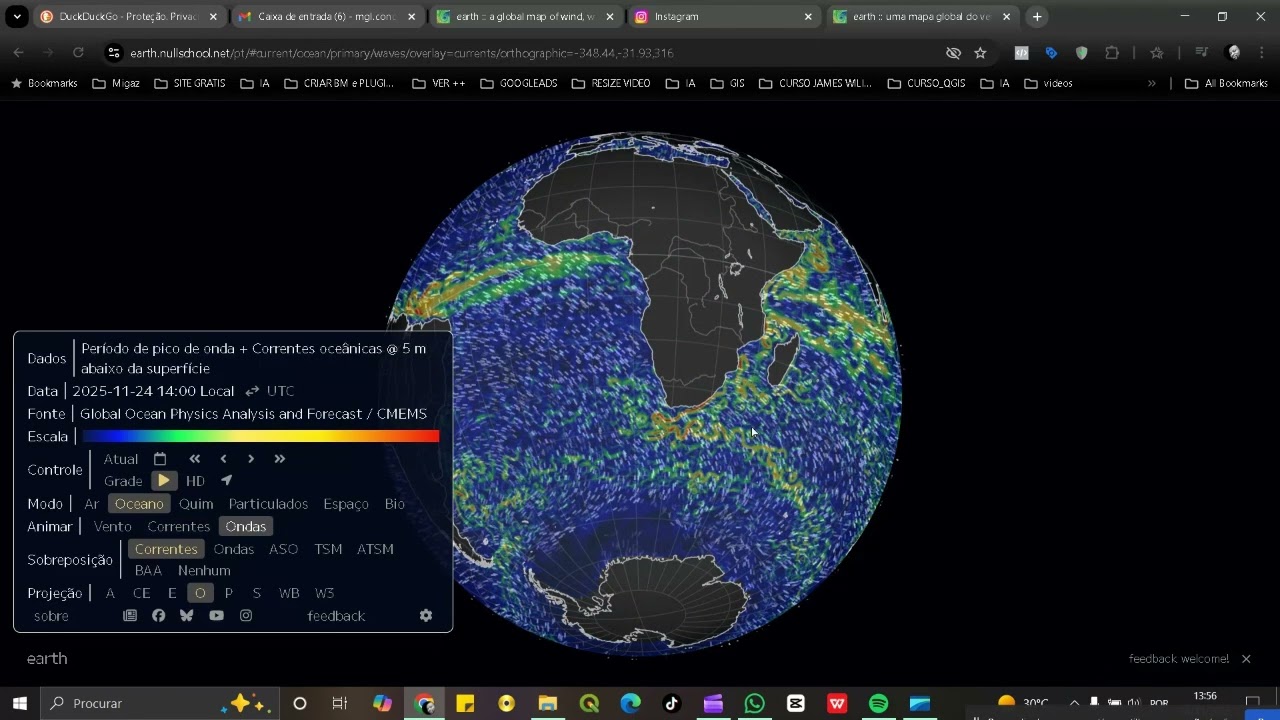
Task: Open the GIS bookmarks folder
Action: pyautogui.click(x=727, y=84)
